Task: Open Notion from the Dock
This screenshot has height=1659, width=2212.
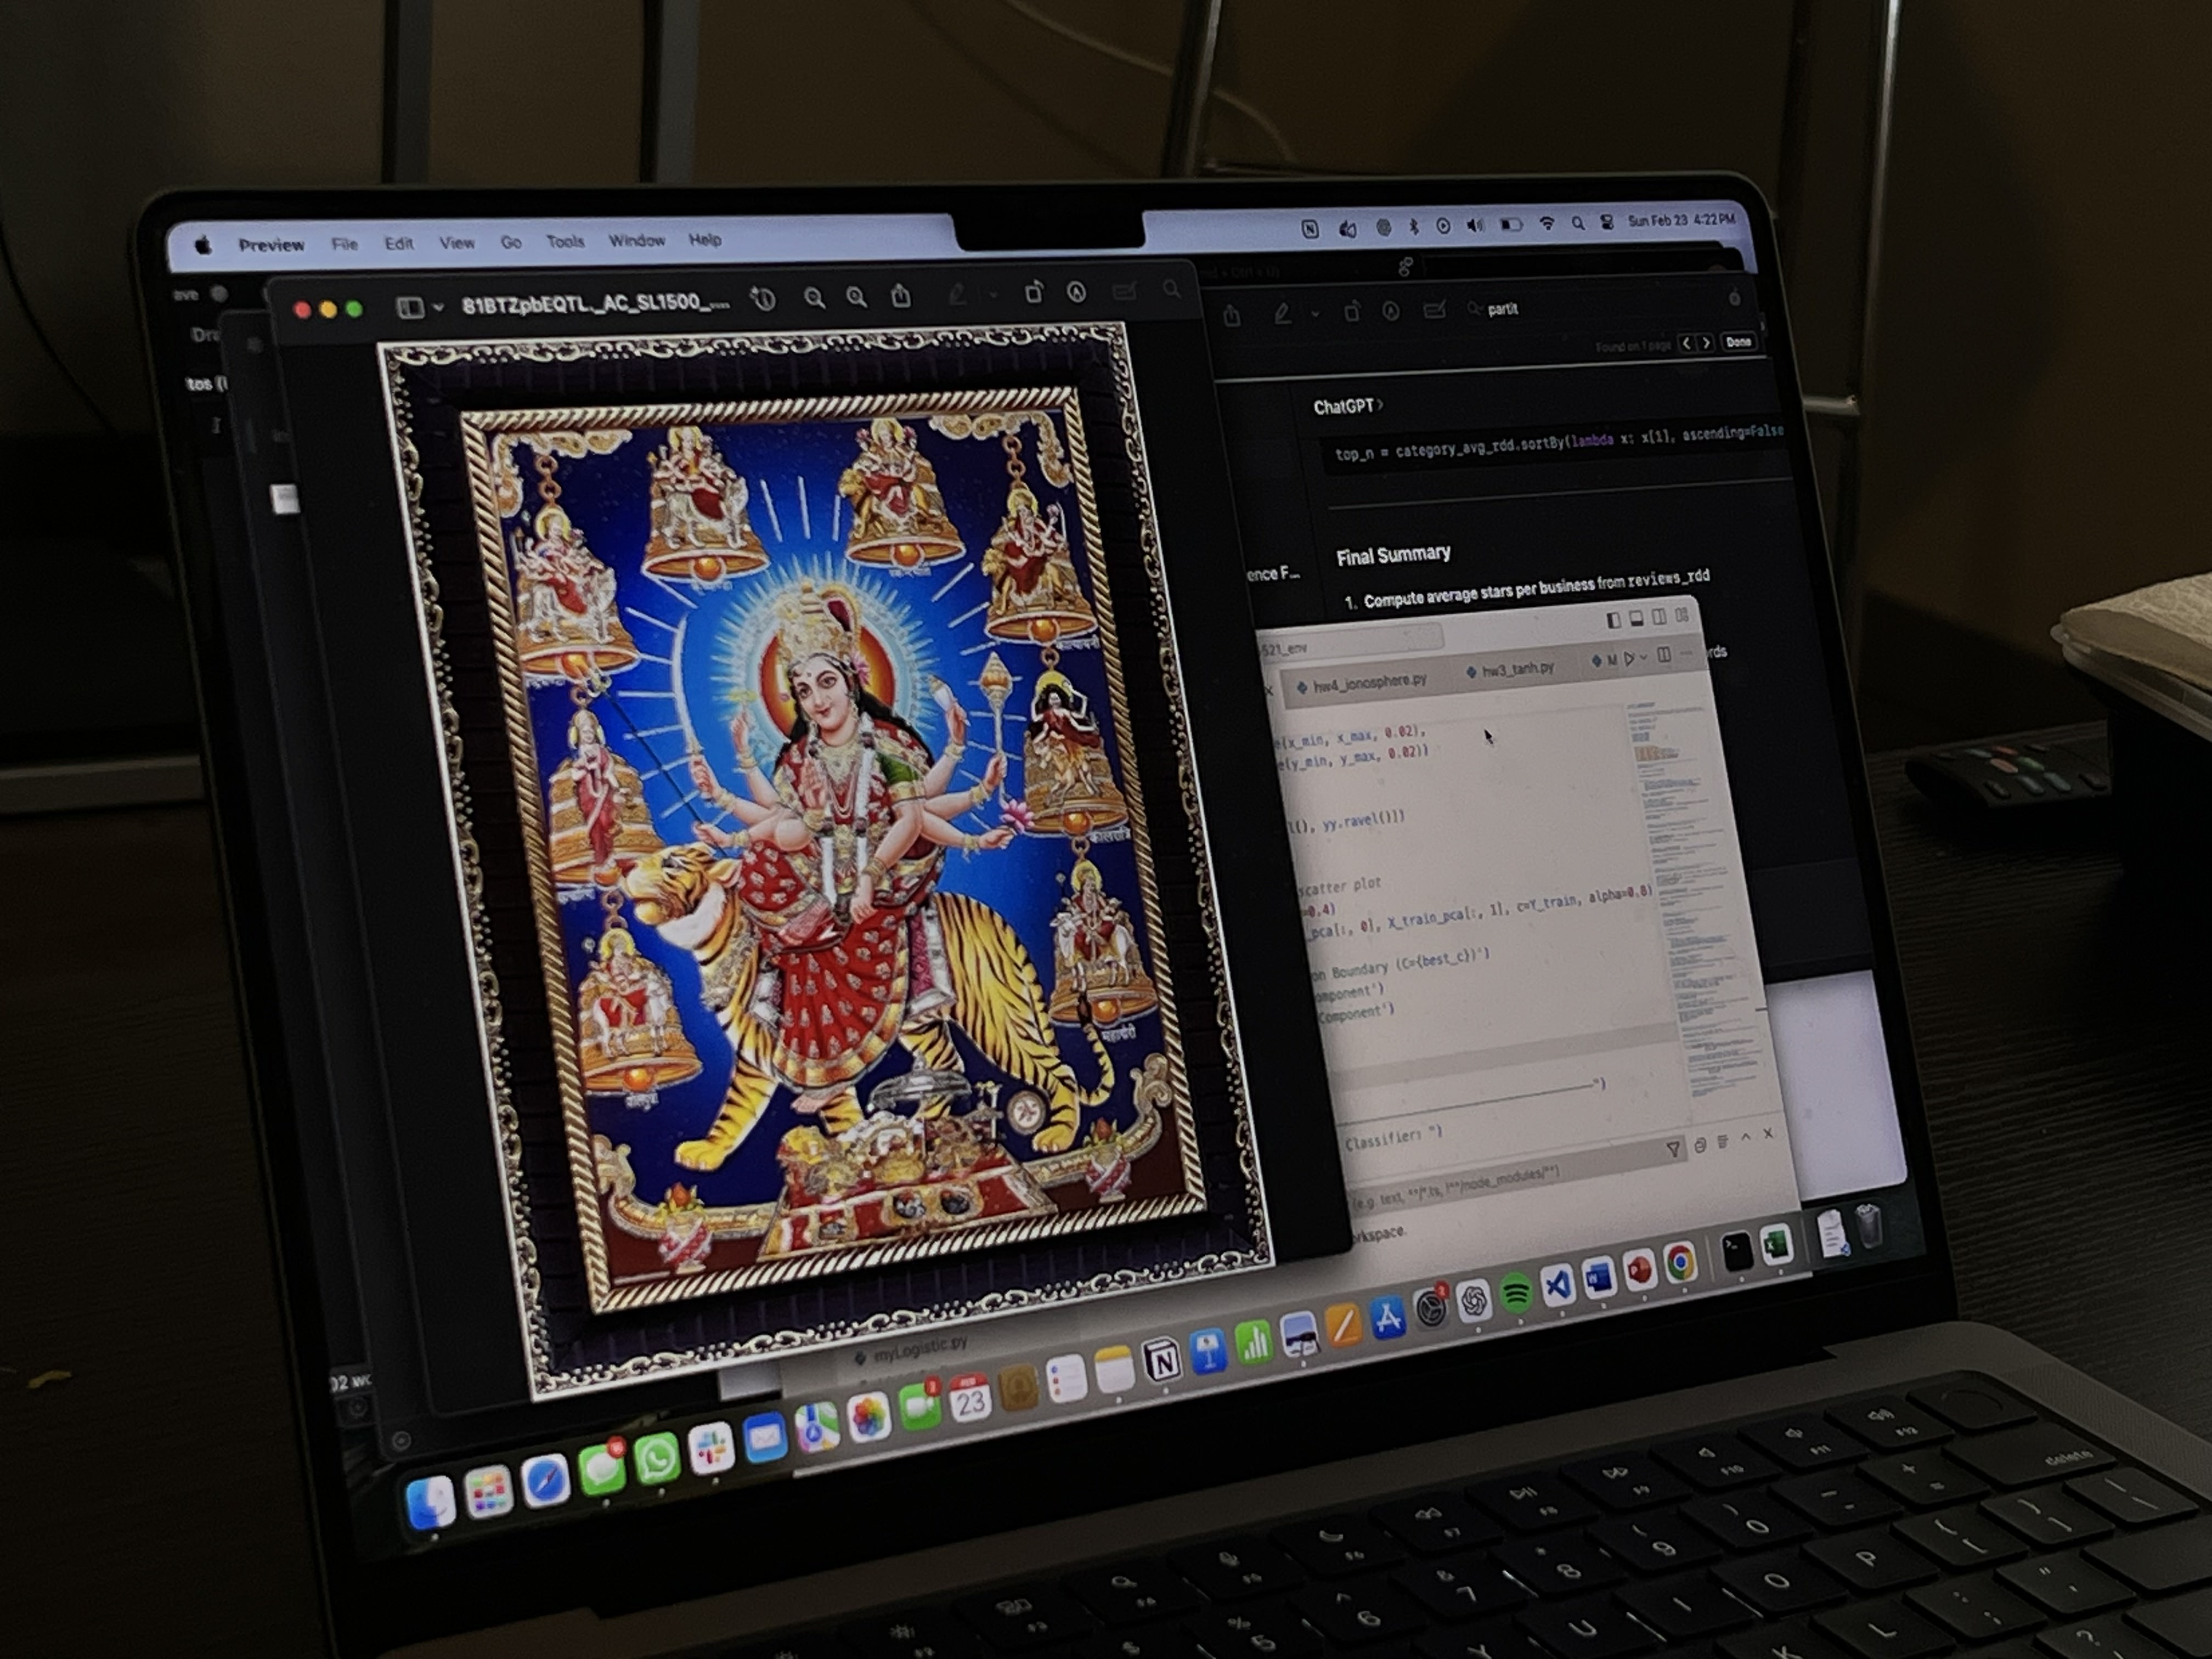Action: [x=1162, y=1359]
